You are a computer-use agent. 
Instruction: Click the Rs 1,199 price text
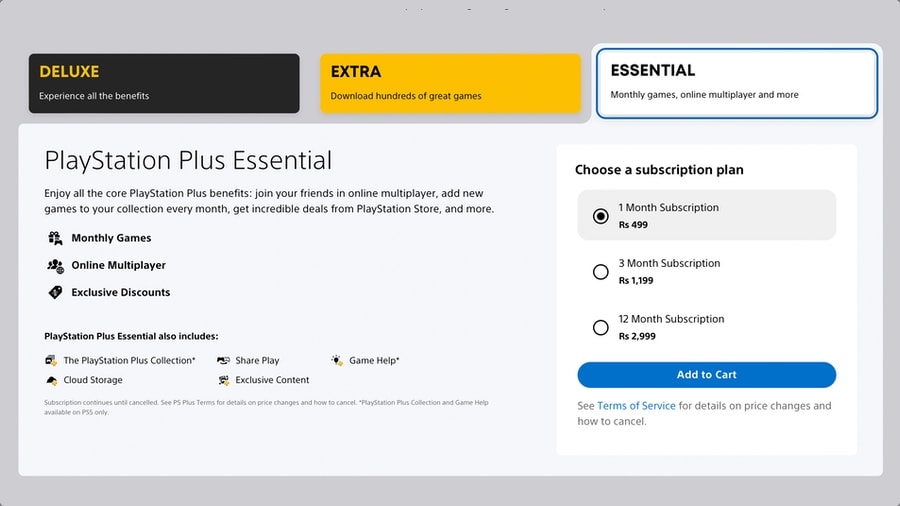point(637,280)
